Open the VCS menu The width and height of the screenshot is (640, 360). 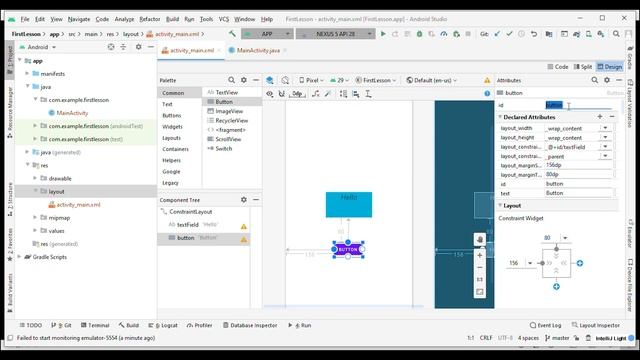pyautogui.click(x=224, y=19)
